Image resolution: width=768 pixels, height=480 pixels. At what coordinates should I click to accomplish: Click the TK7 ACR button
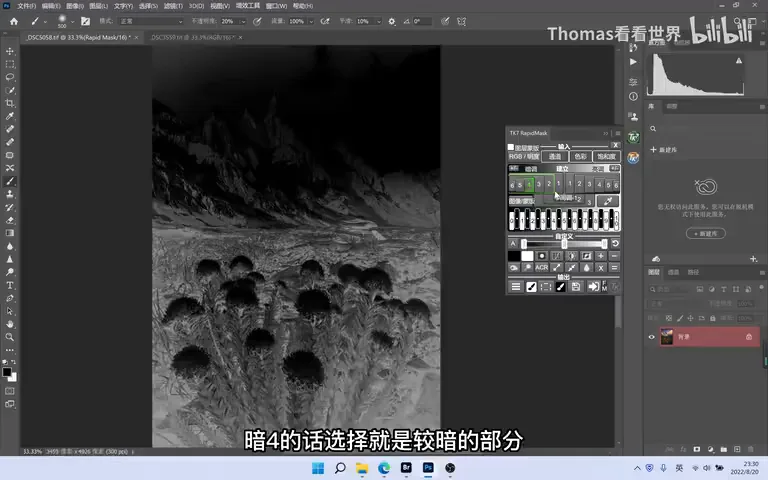541,267
